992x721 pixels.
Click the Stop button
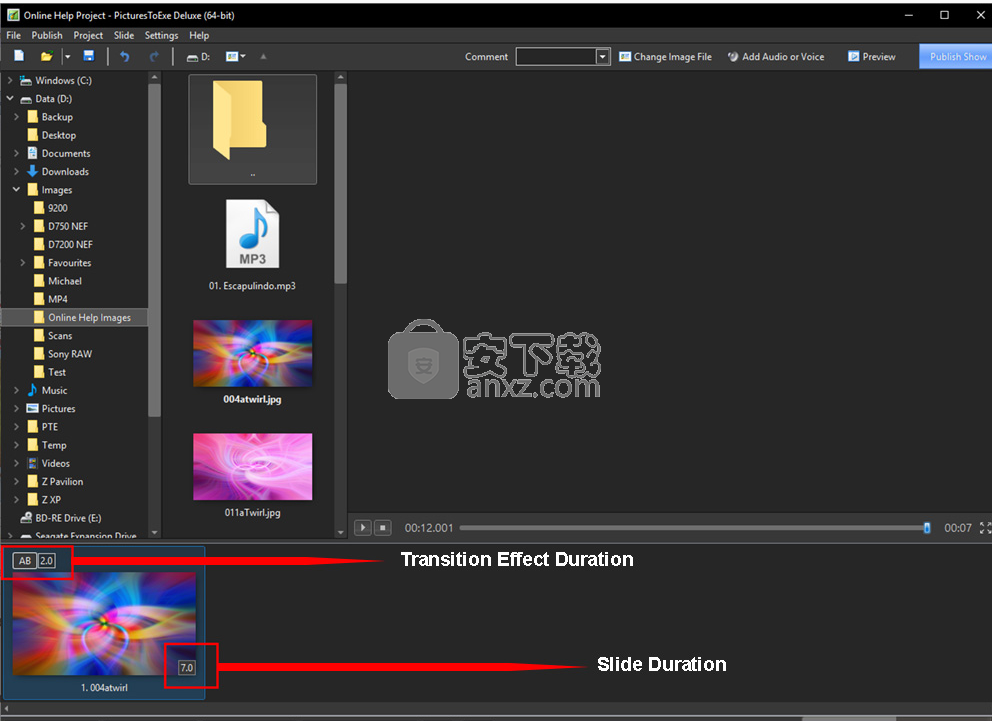pyautogui.click(x=383, y=527)
